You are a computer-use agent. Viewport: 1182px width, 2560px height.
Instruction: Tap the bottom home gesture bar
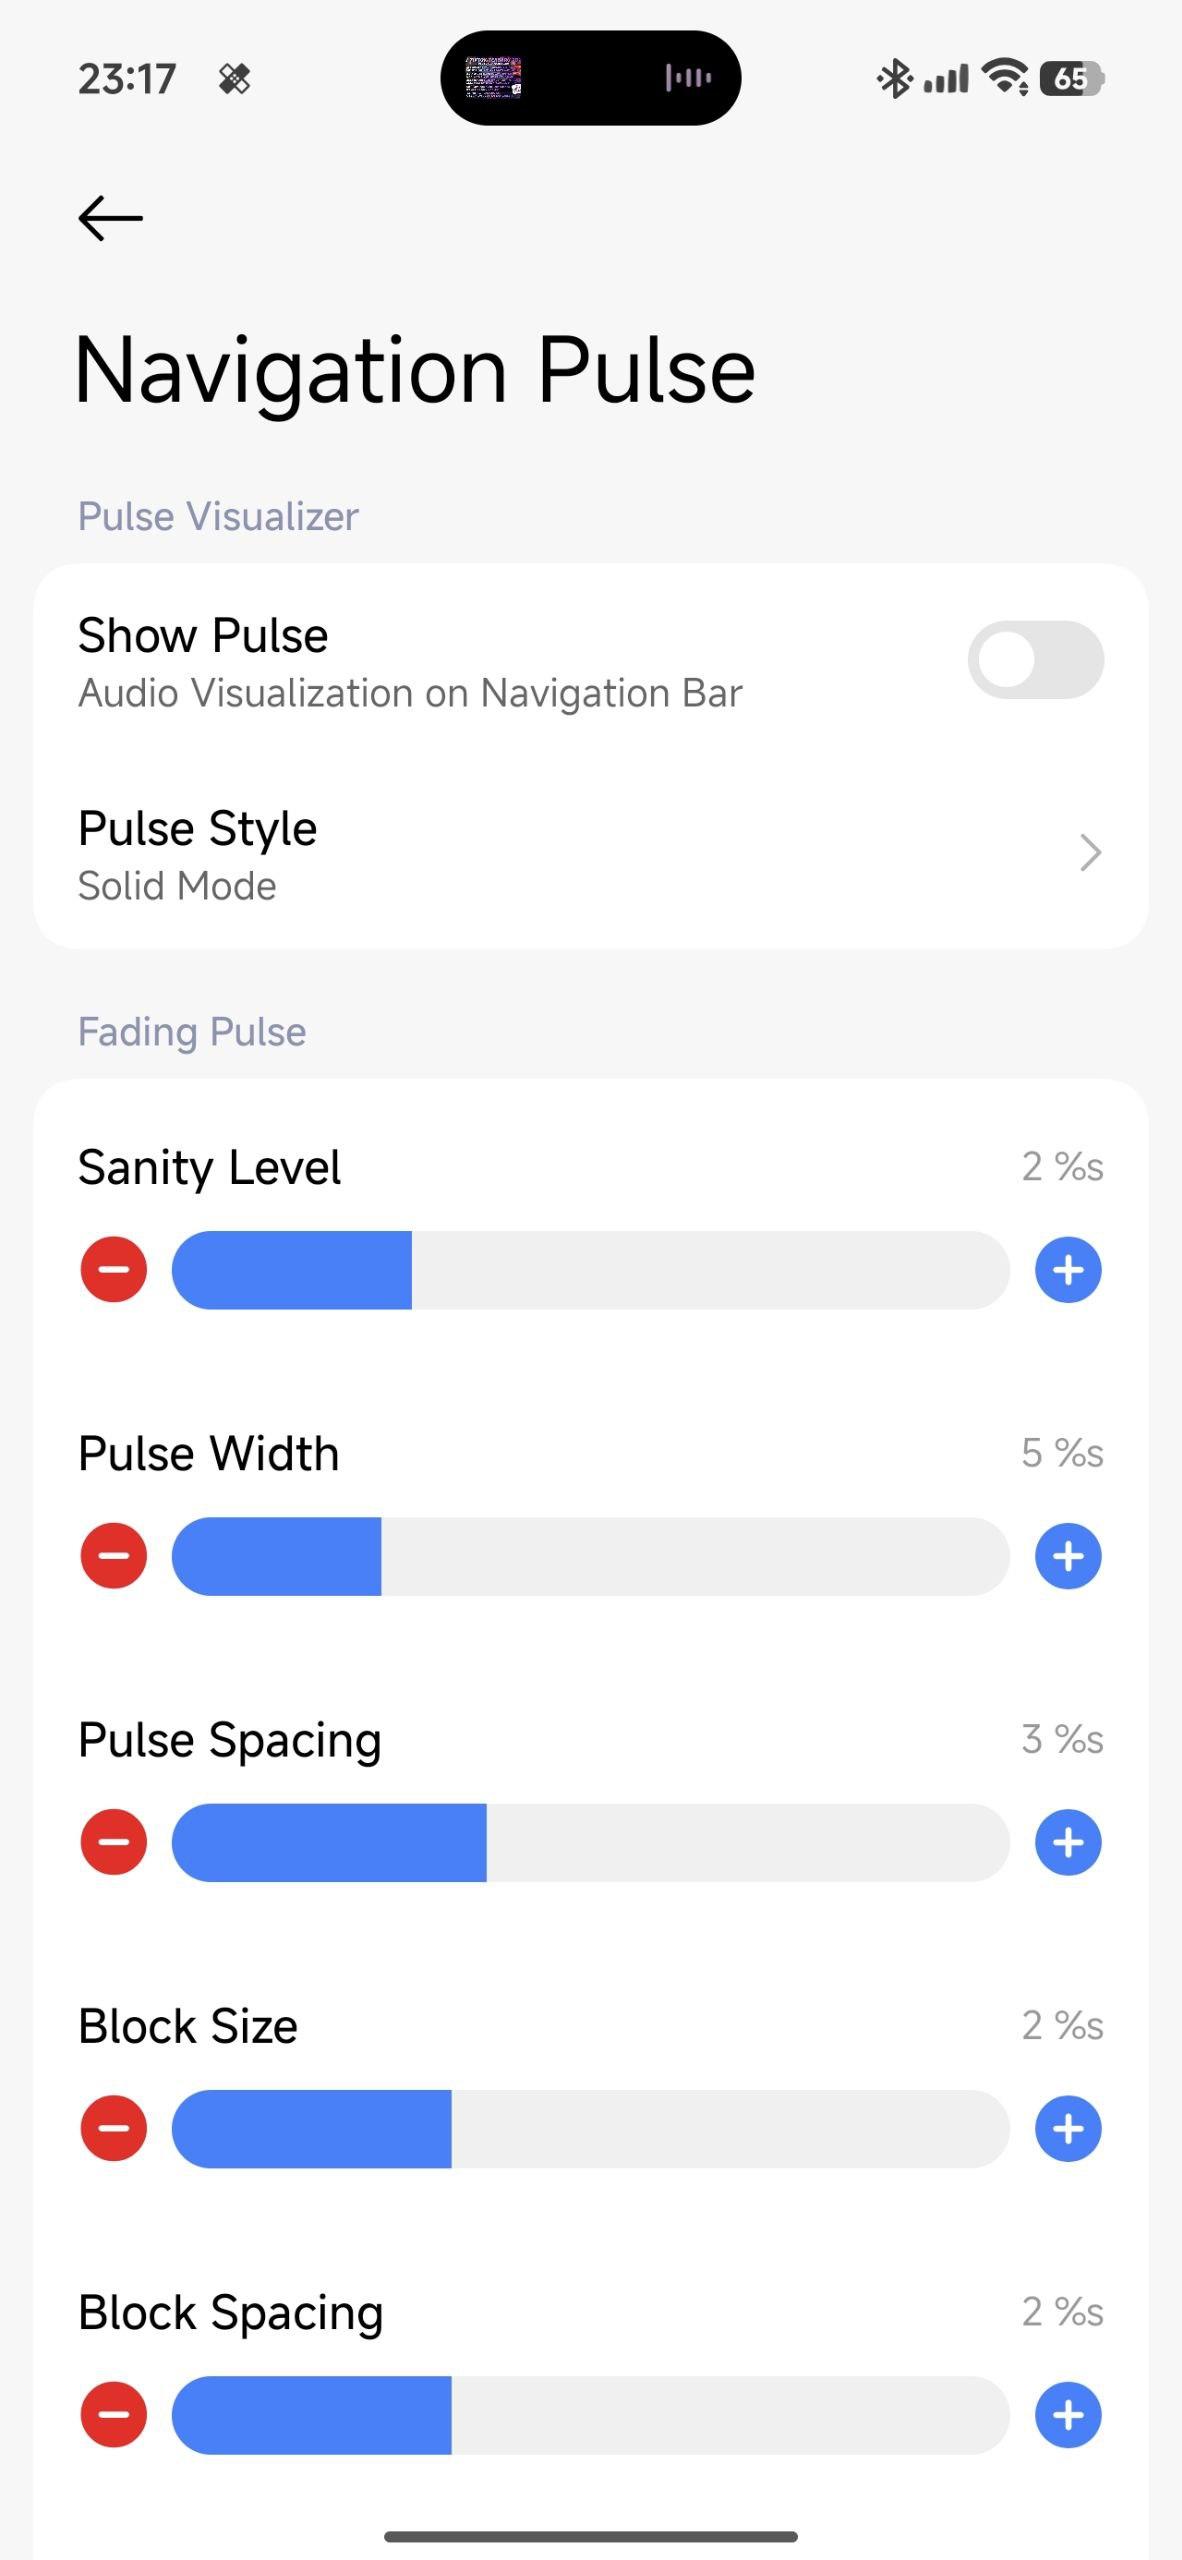[590, 2536]
